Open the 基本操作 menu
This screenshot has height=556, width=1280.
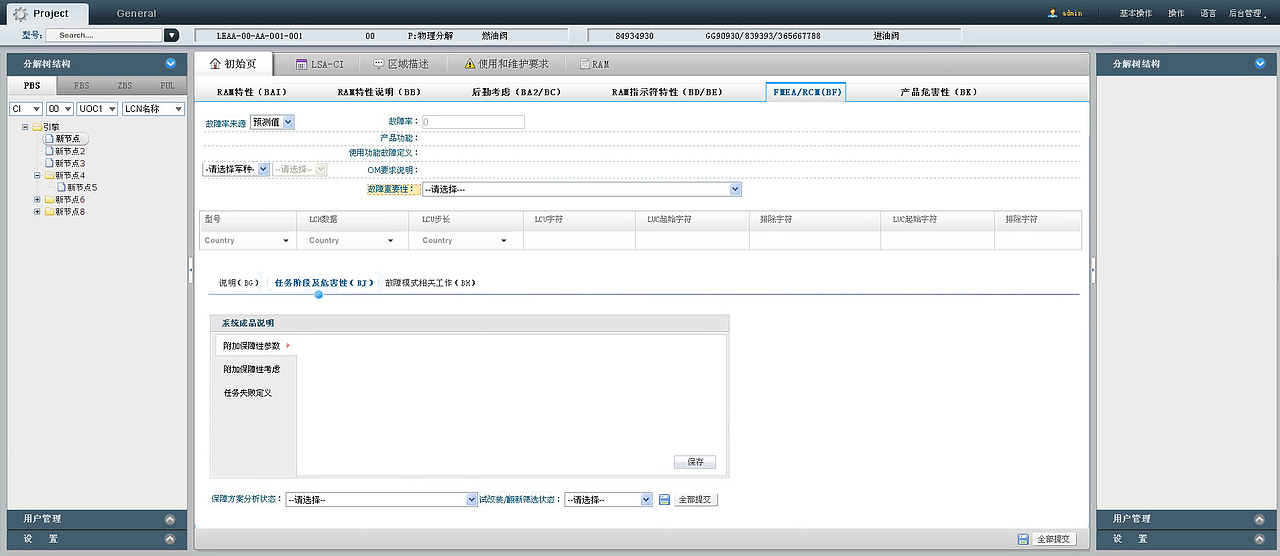pos(1136,14)
